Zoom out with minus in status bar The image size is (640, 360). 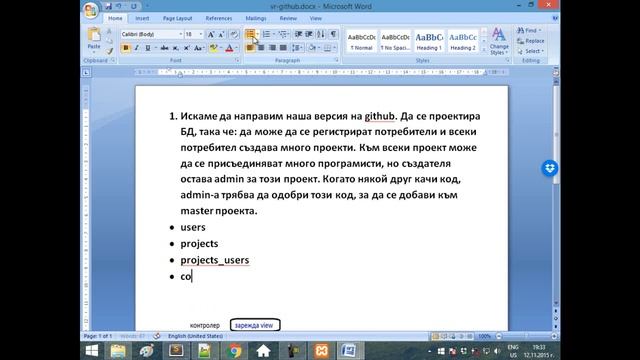499,336
